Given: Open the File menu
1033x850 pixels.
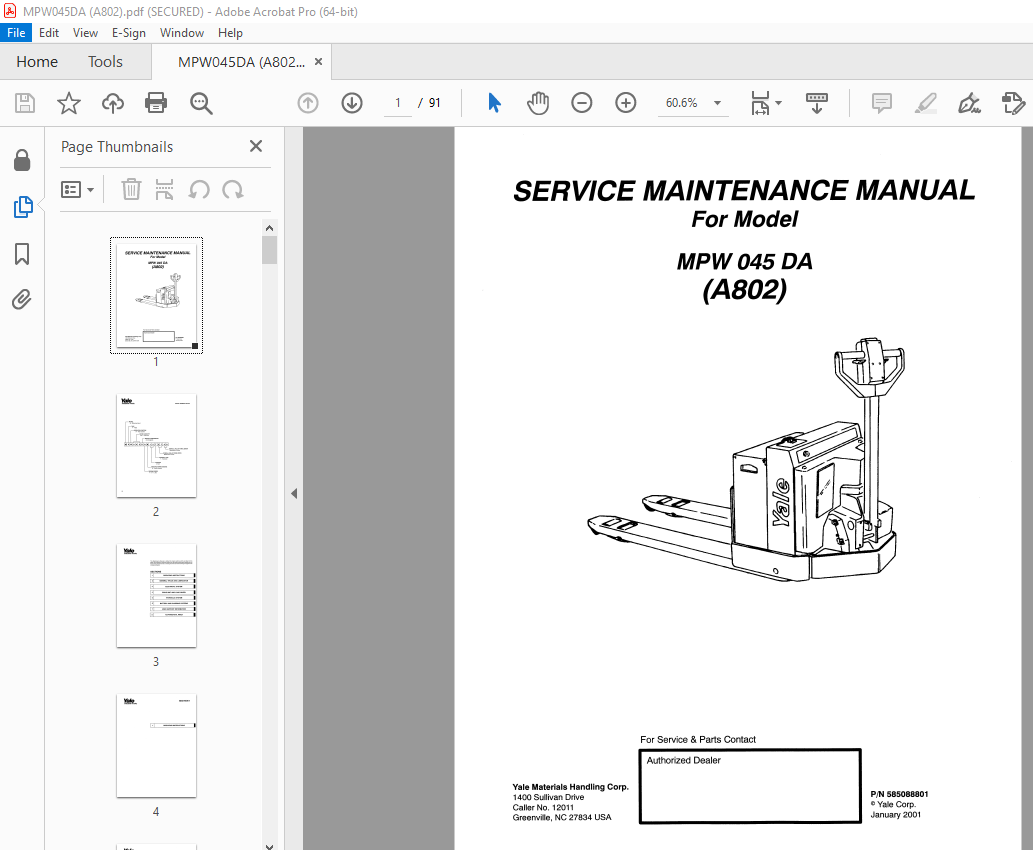Looking at the screenshot, I should 16,33.
